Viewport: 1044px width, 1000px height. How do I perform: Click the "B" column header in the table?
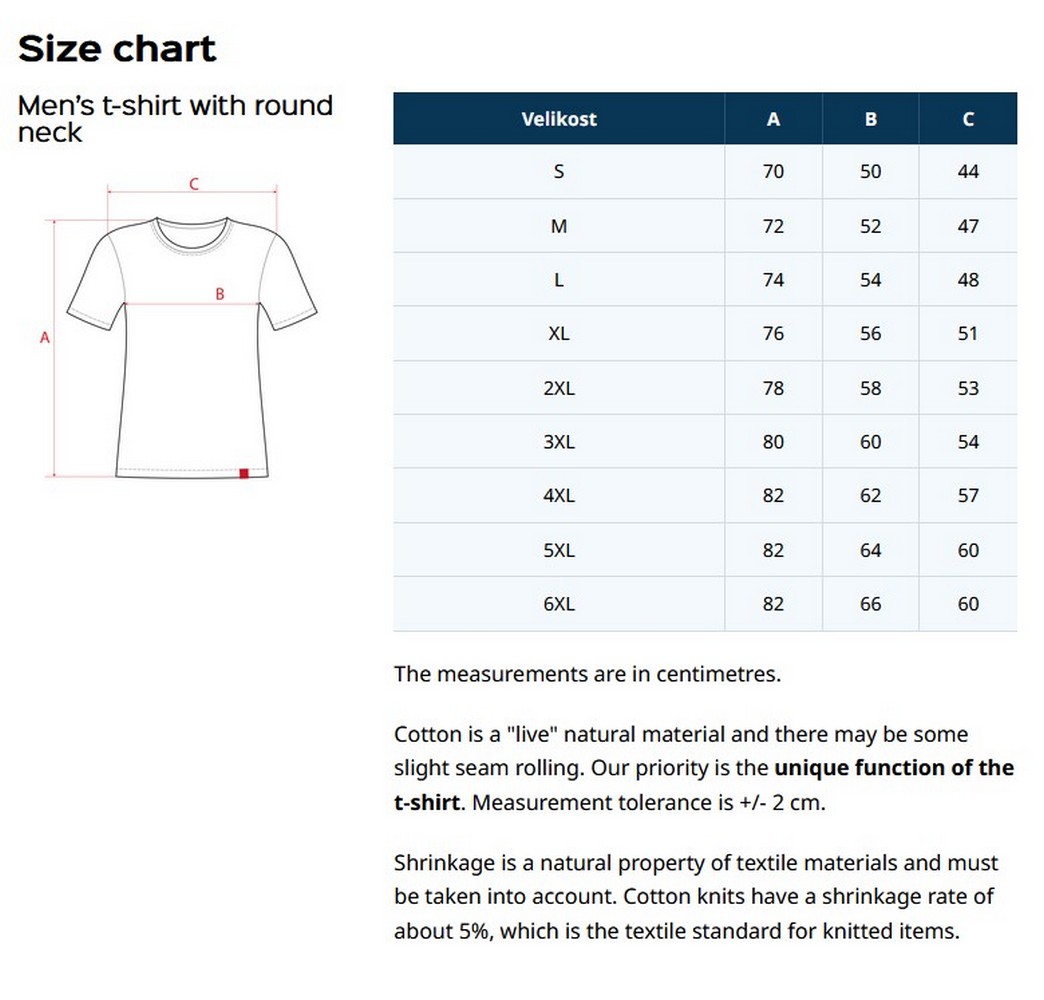(871, 119)
